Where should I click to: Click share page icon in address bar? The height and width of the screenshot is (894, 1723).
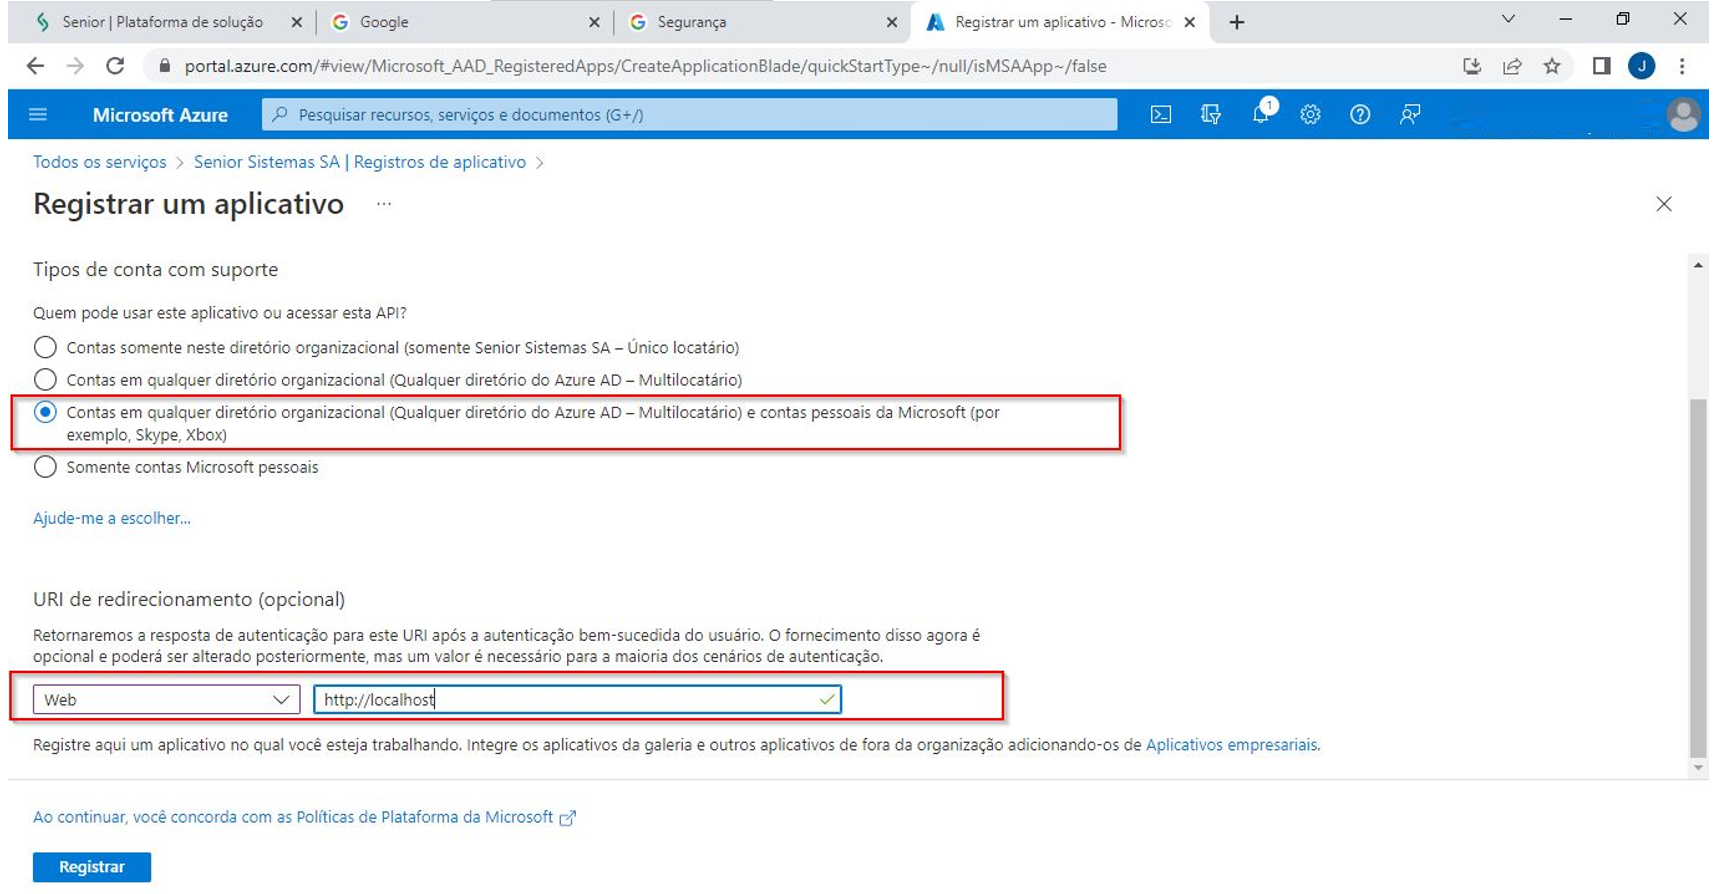(1512, 66)
